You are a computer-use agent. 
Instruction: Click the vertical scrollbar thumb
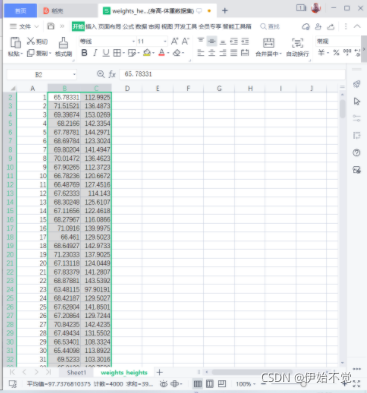342,109
